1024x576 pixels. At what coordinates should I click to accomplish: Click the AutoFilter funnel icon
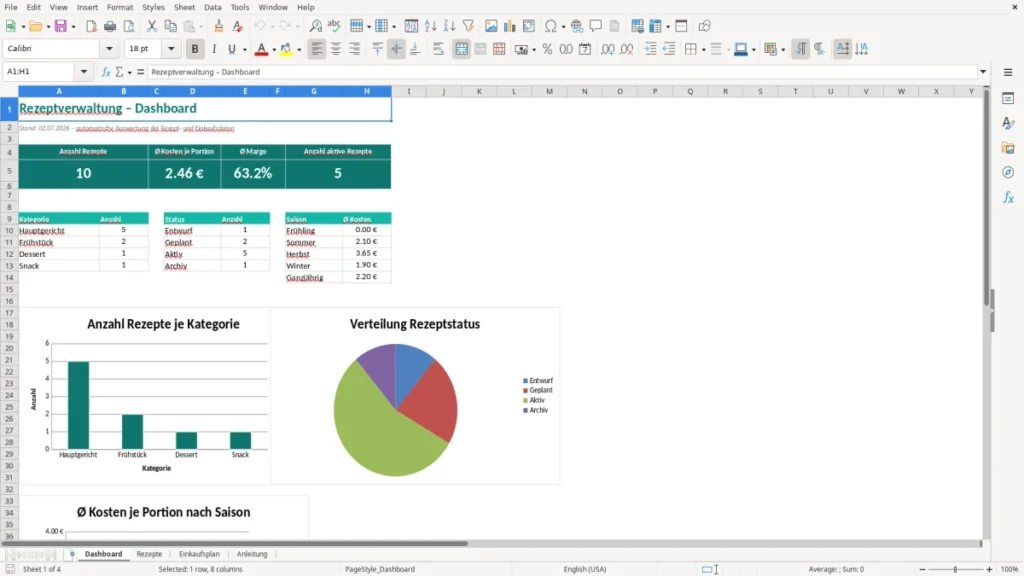pos(468,26)
